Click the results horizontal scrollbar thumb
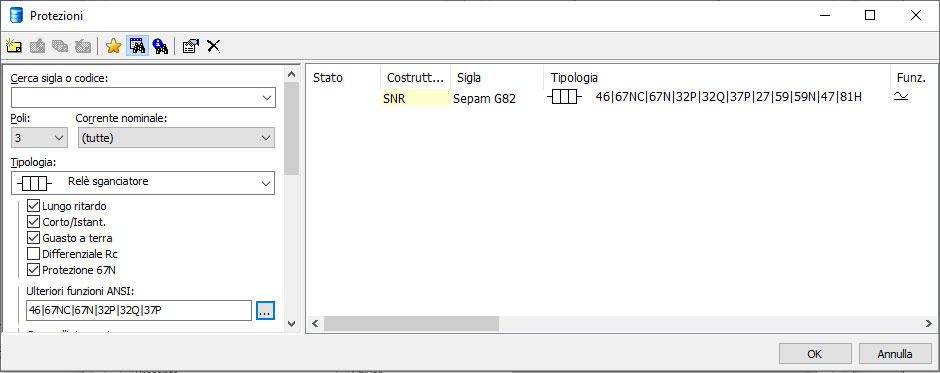The image size is (940, 373). (411, 324)
